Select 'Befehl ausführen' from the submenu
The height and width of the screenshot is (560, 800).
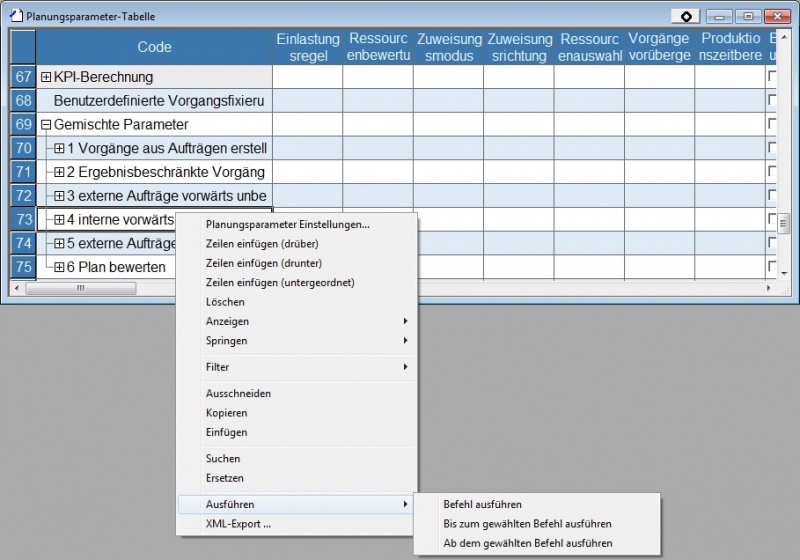coord(482,505)
